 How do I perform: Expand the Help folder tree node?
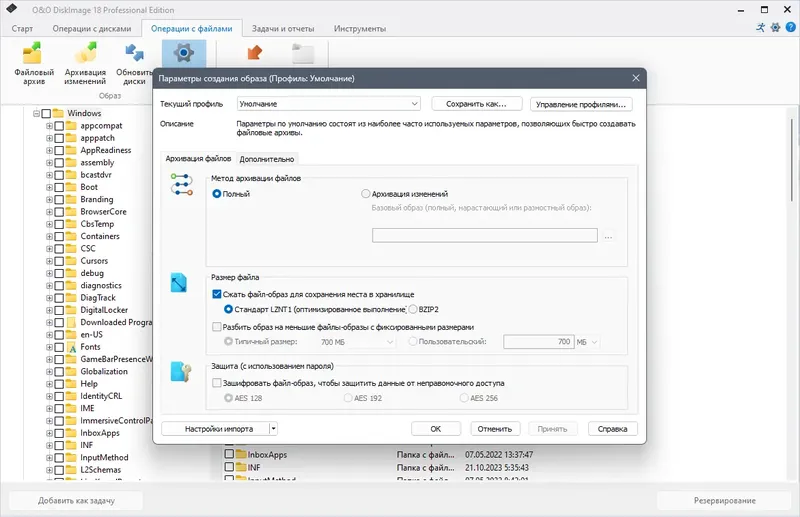[49, 384]
